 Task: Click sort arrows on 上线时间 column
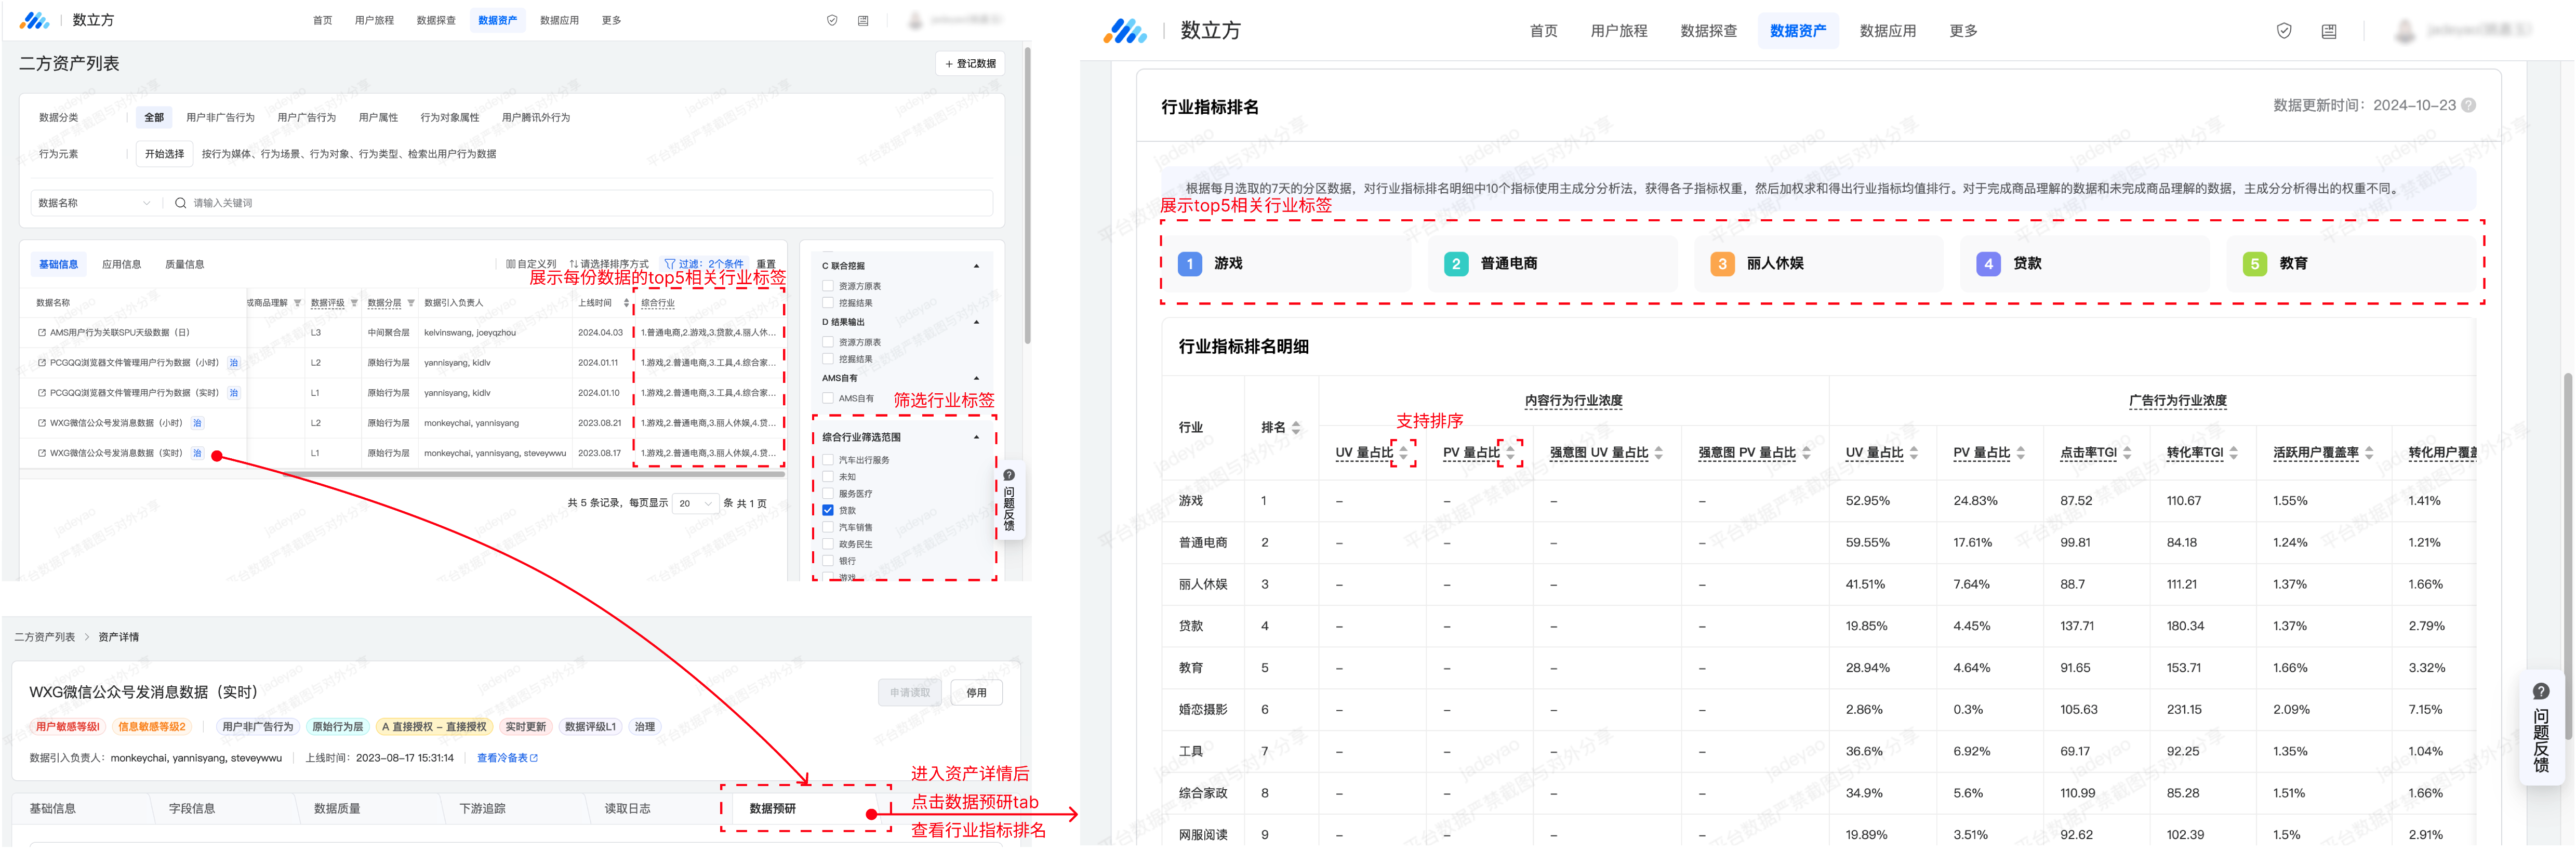coord(626,303)
